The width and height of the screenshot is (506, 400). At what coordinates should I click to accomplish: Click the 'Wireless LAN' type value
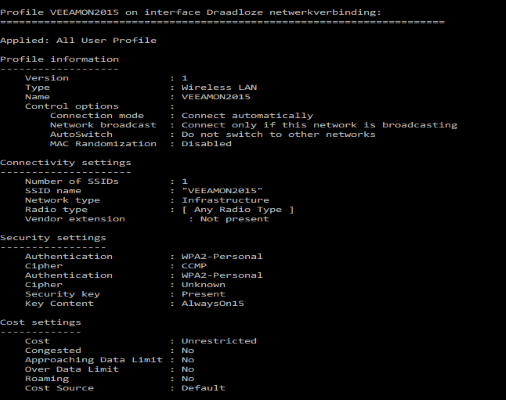(x=219, y=87)
